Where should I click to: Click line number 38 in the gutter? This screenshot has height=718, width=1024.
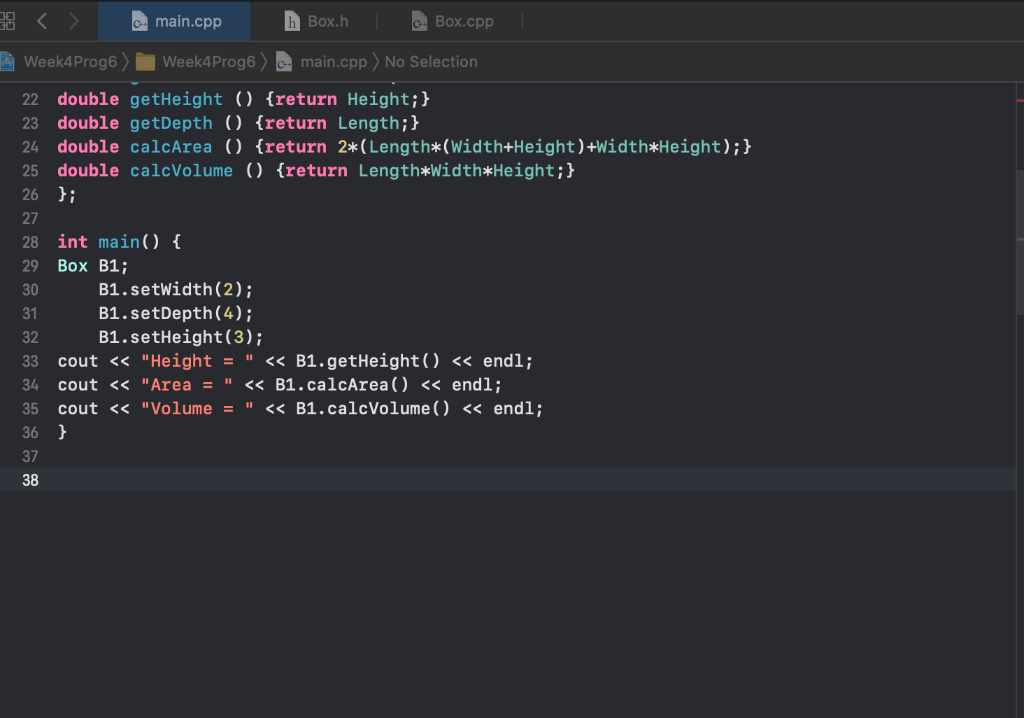coord(30,480)
